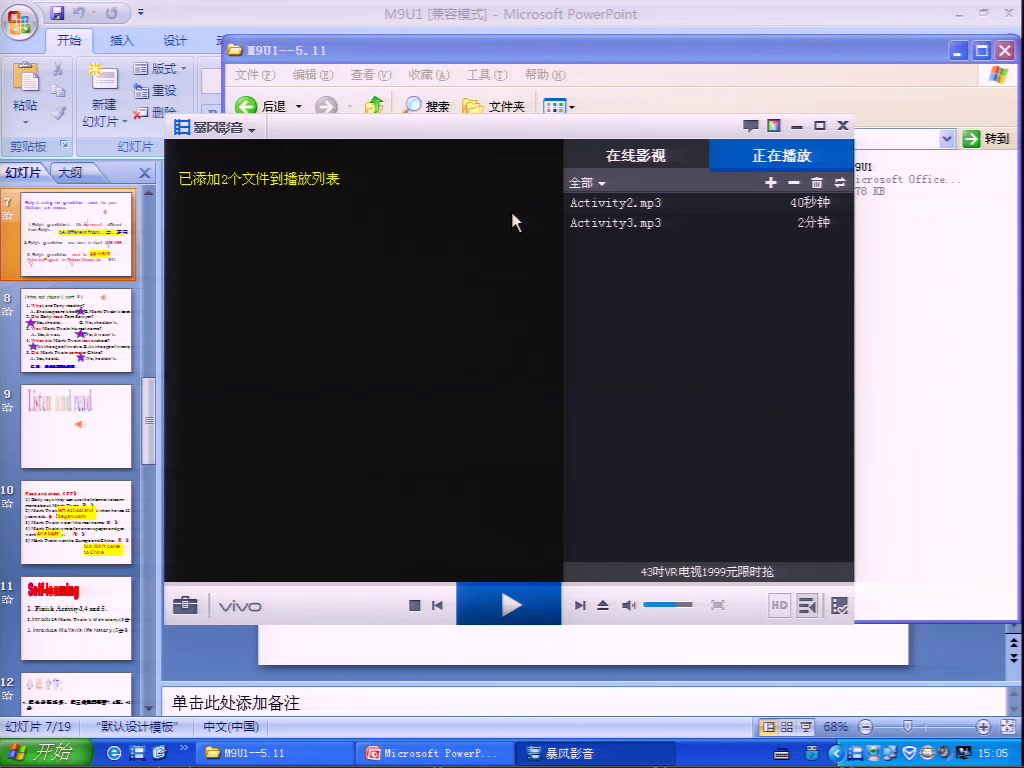1024x768 pixels.
Task: Open the Views dropdown in Explorer toolbar
Action: (x=558, y=106)
